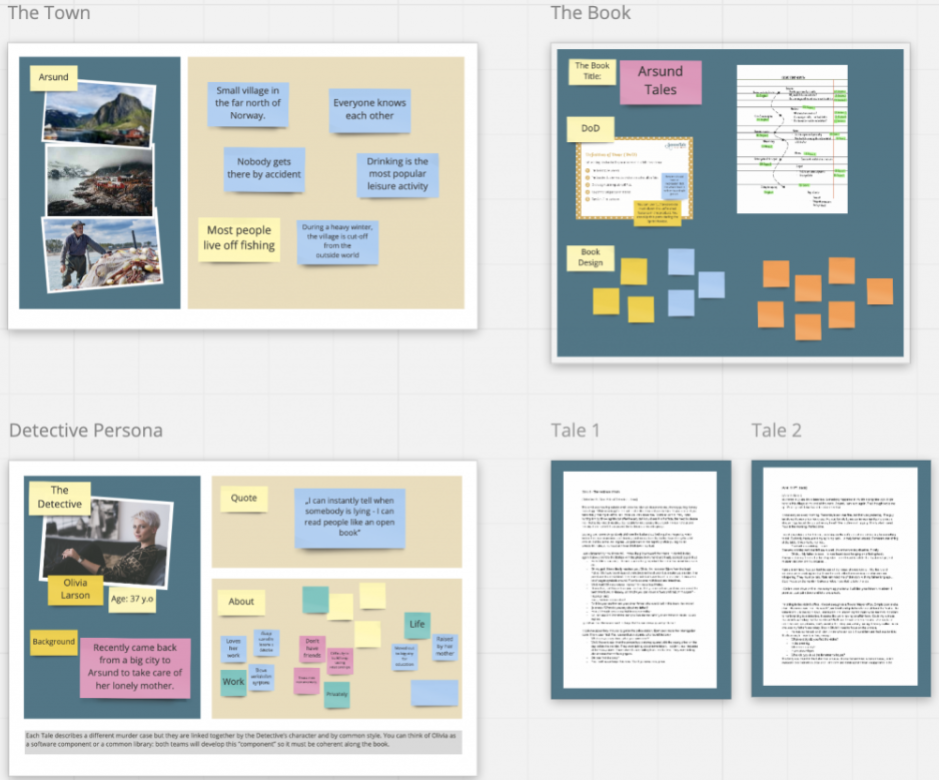Select the "Age: 37 y.o" note
The image size is (939, 780).
[x=132, y=599]
